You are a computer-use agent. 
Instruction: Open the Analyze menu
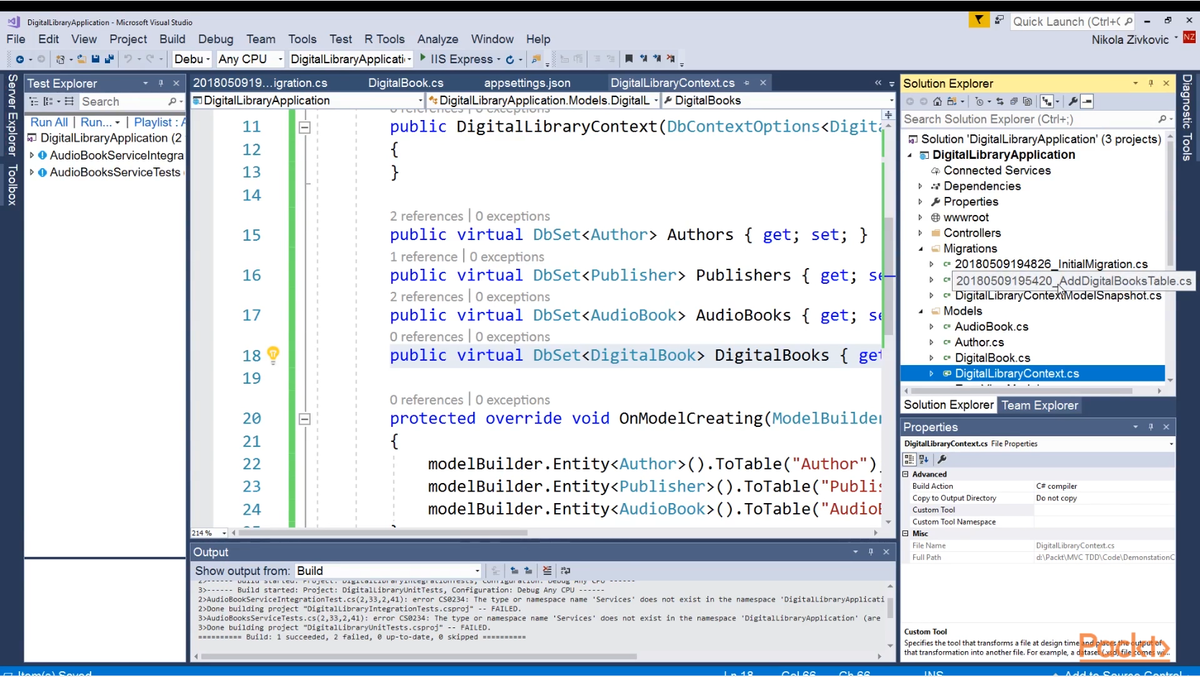438,39
